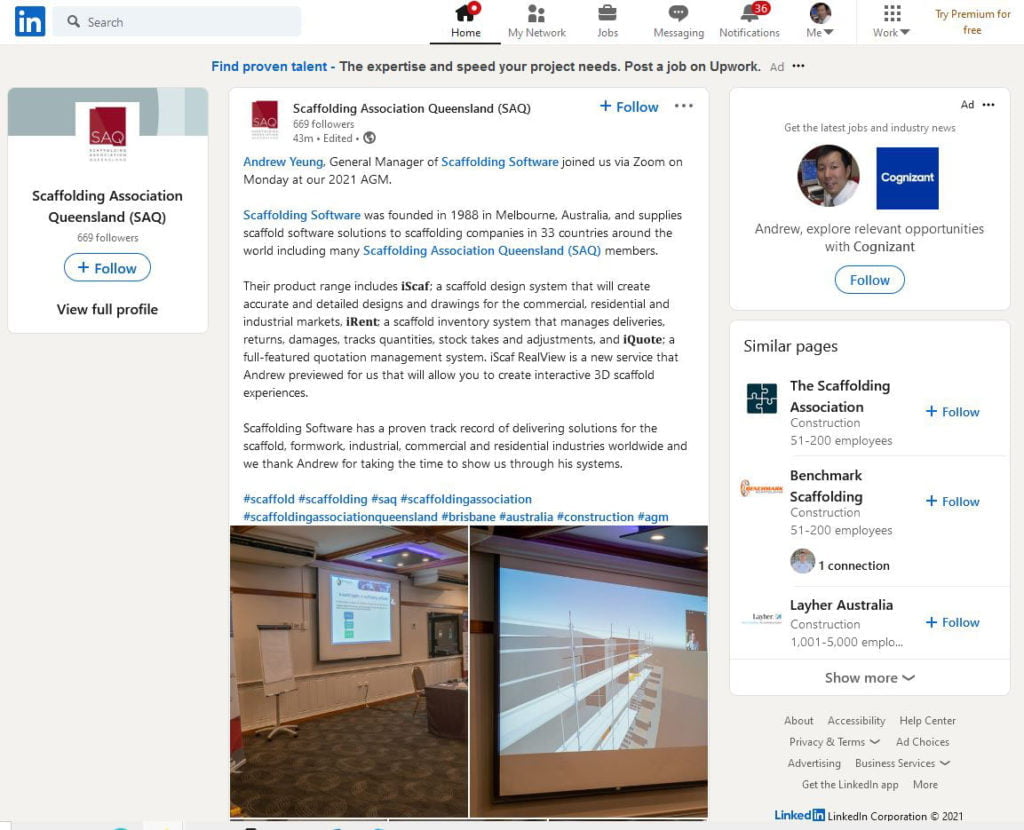Click the LinkedIn footer logo
The width and height of the screenshot is (1024, 830).
pos(799,815)
